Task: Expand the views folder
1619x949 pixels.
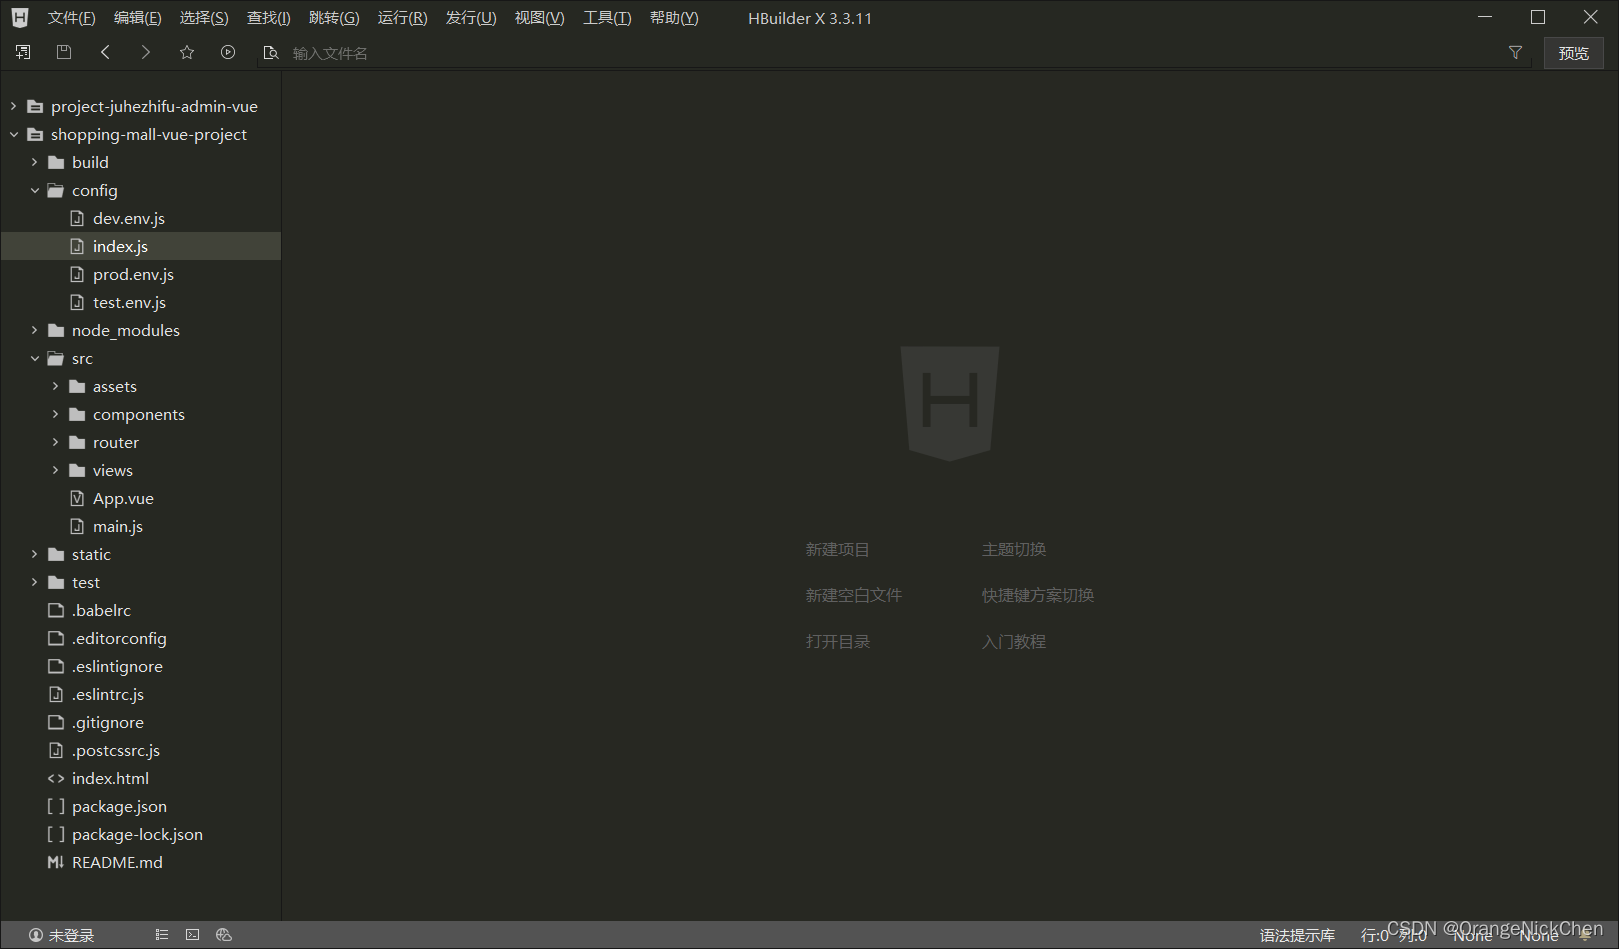Action: [55, 470]
